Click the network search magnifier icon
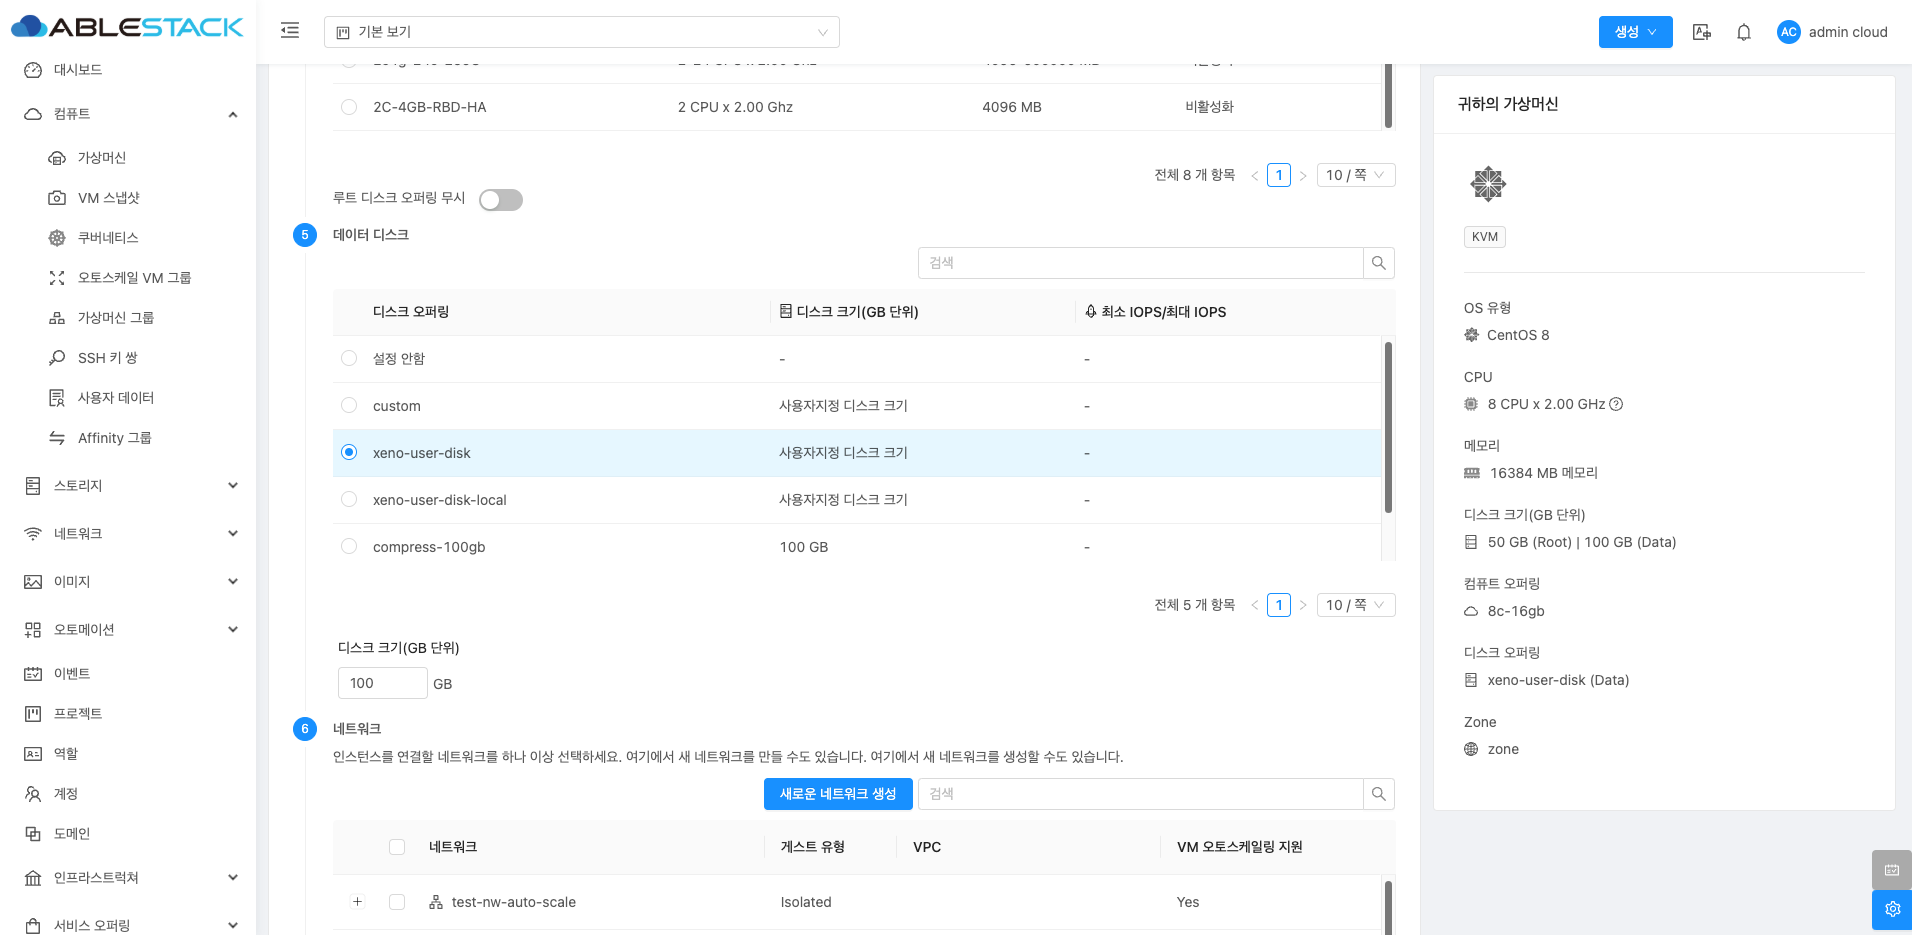1912x935 pixels. coord(1379,794)
